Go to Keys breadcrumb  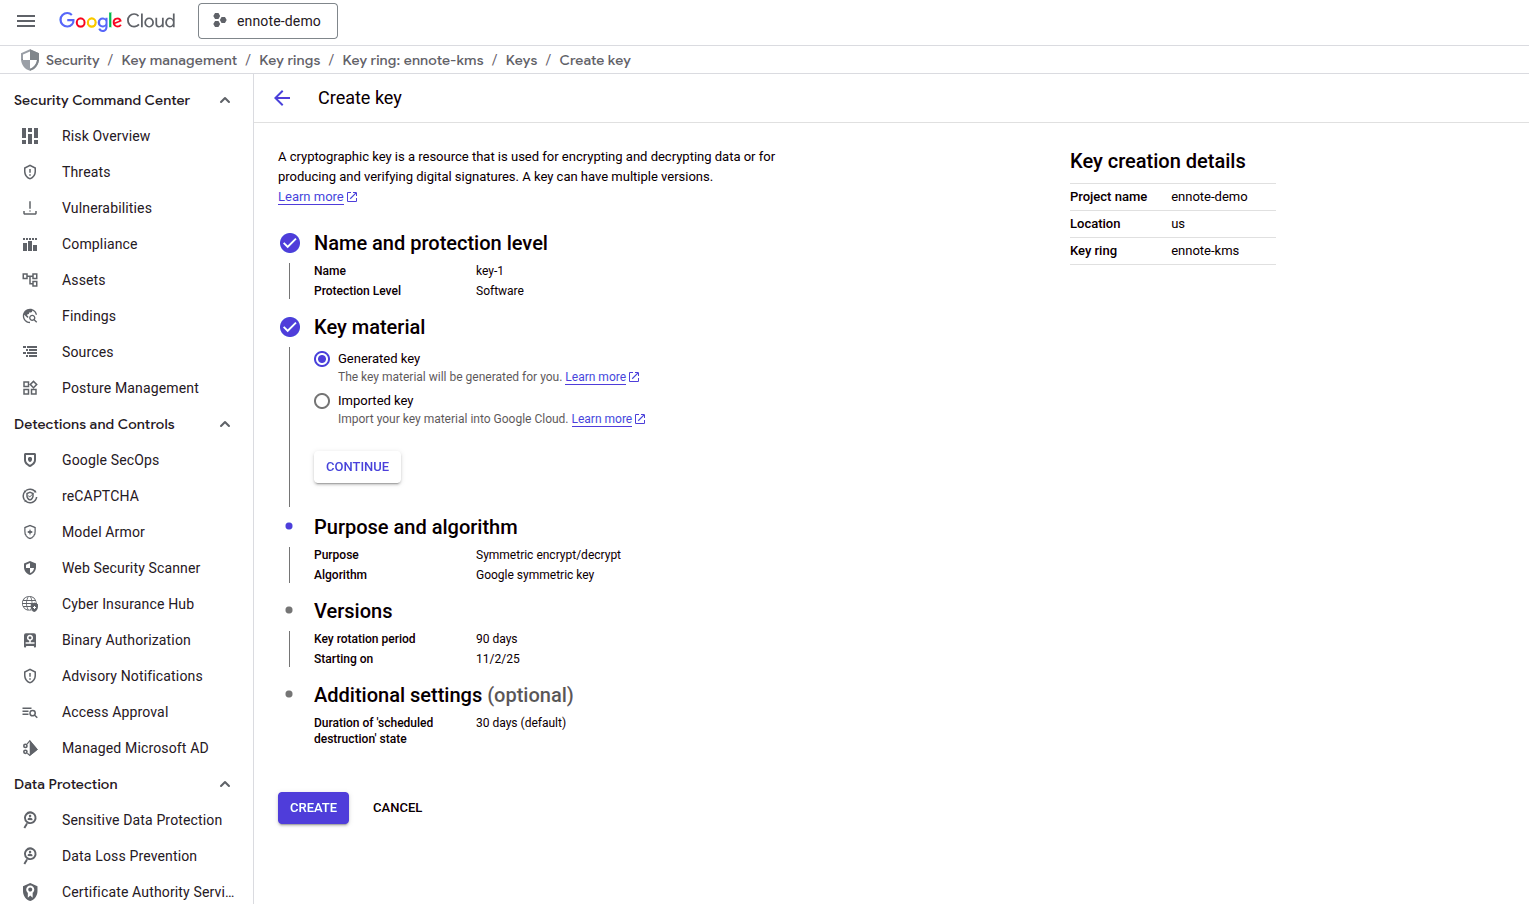[x=521, y=60]
